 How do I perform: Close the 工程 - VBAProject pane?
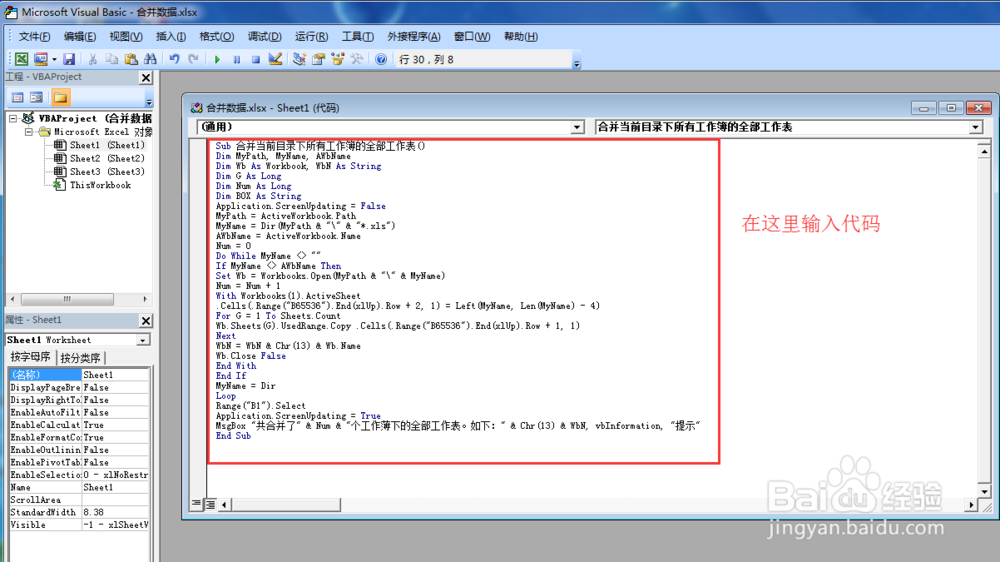pos(146,77)
